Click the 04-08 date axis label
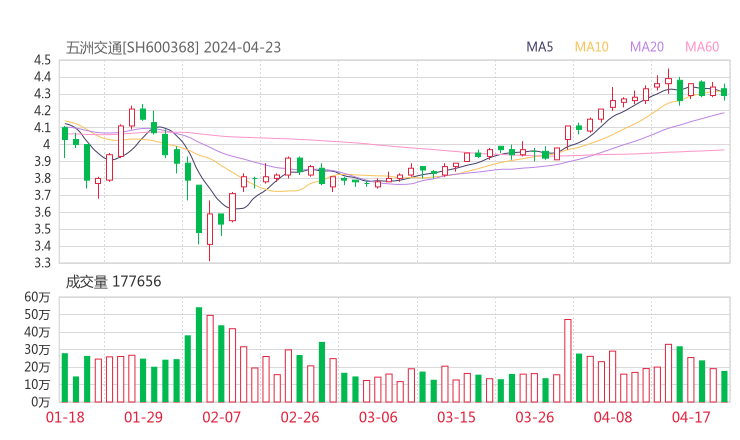 pyautogui.click(x=613, y=417)
